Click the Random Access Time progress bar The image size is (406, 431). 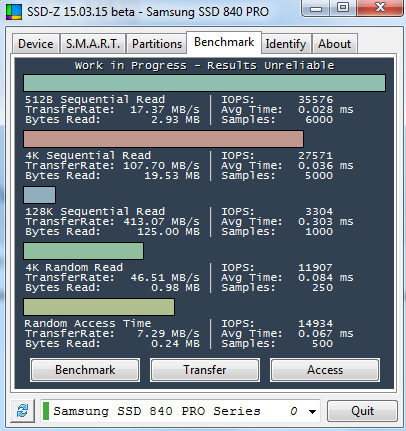pyautogui.click(x=99, y=307)
